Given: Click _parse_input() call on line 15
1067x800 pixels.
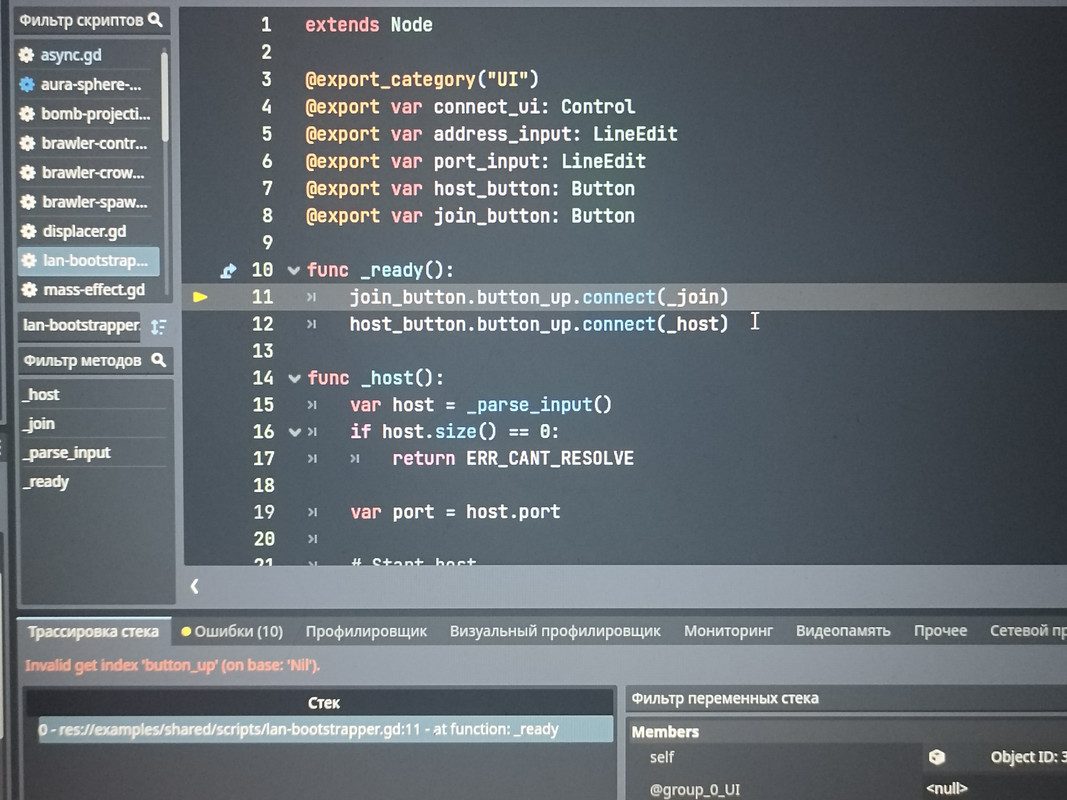Looking at the screenshot, I should click(x=539, y=405).
